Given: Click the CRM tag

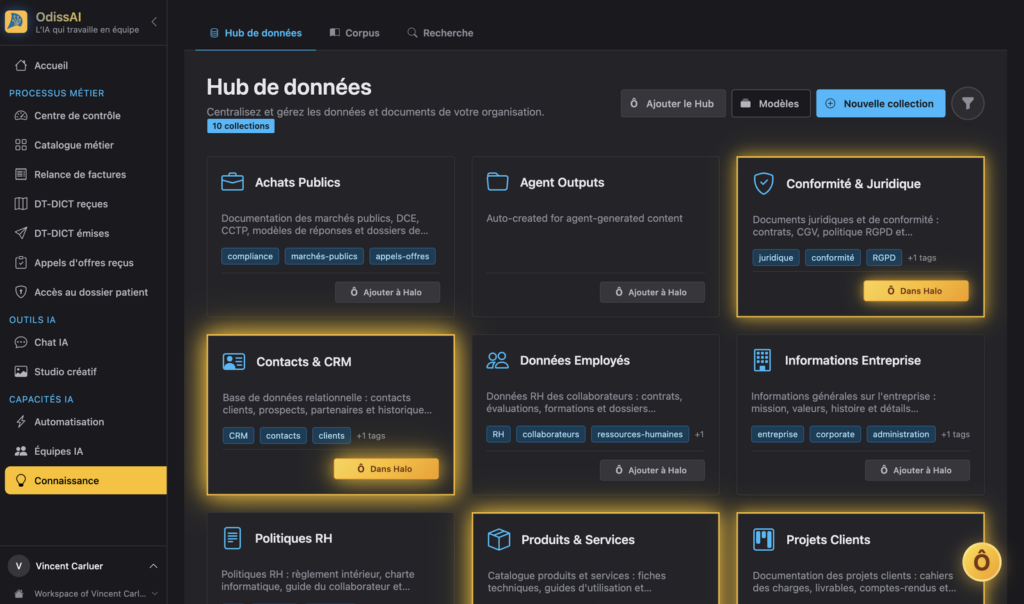Looking at the screenshot, I should coord(238,436).
